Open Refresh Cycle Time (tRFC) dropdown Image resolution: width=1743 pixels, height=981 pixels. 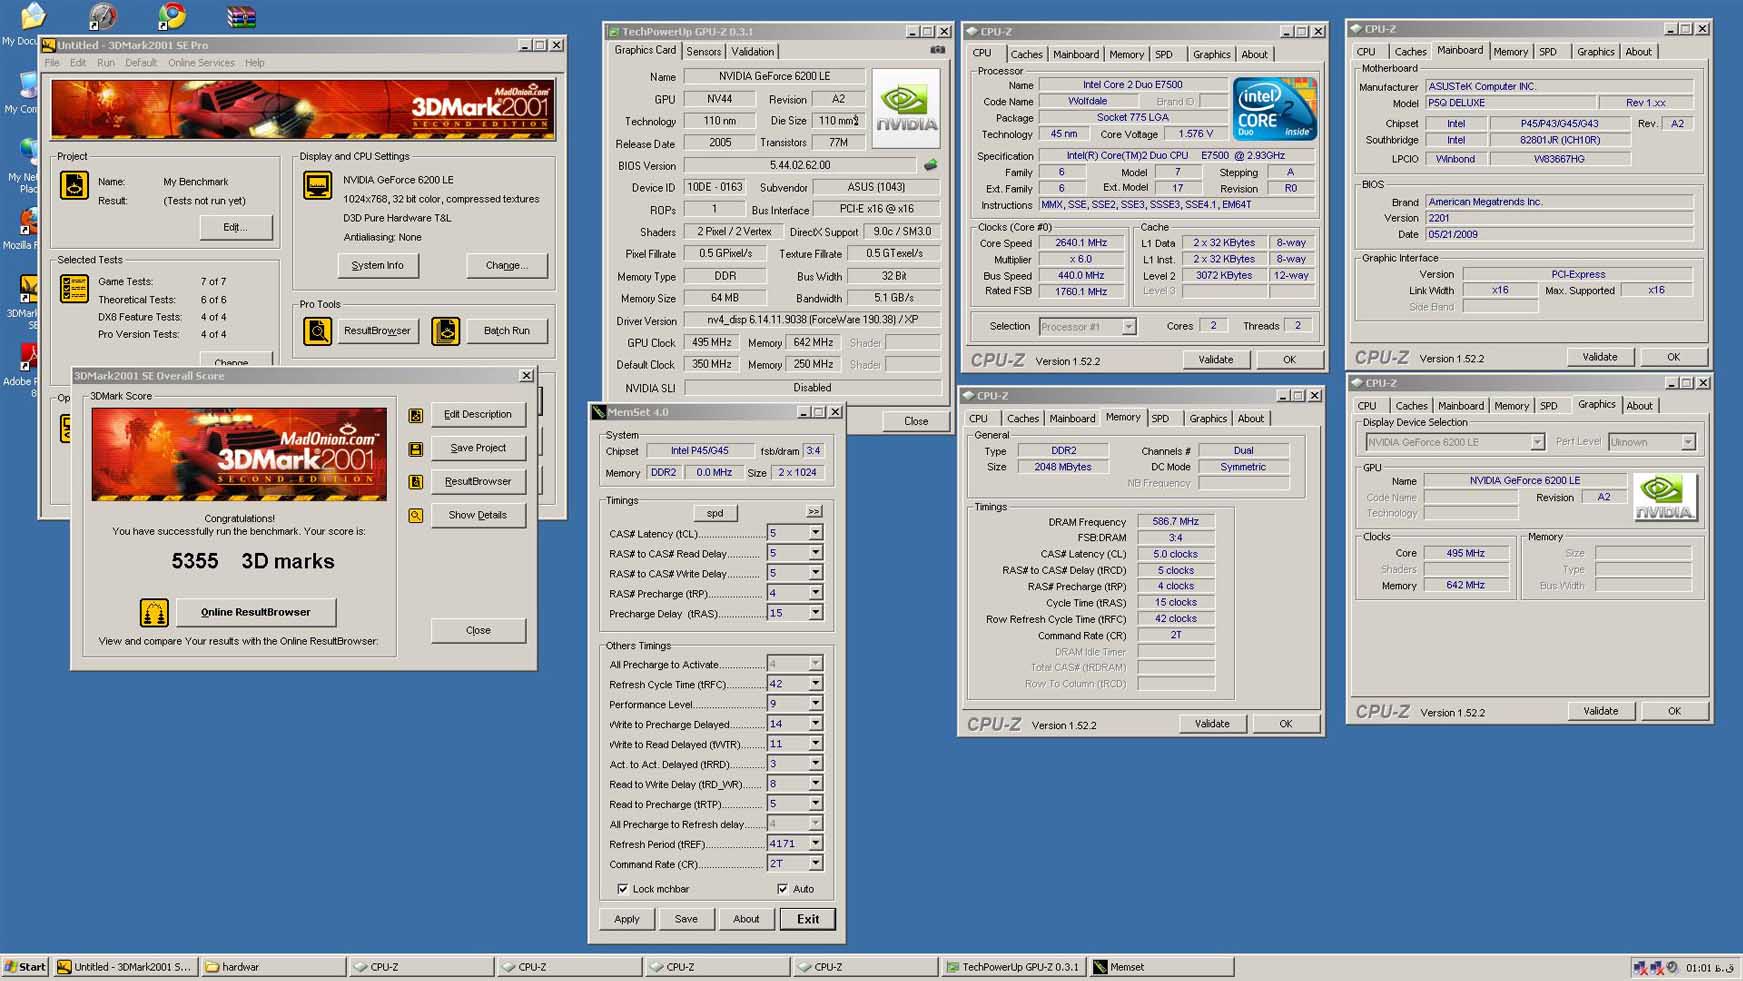[815, 684]
